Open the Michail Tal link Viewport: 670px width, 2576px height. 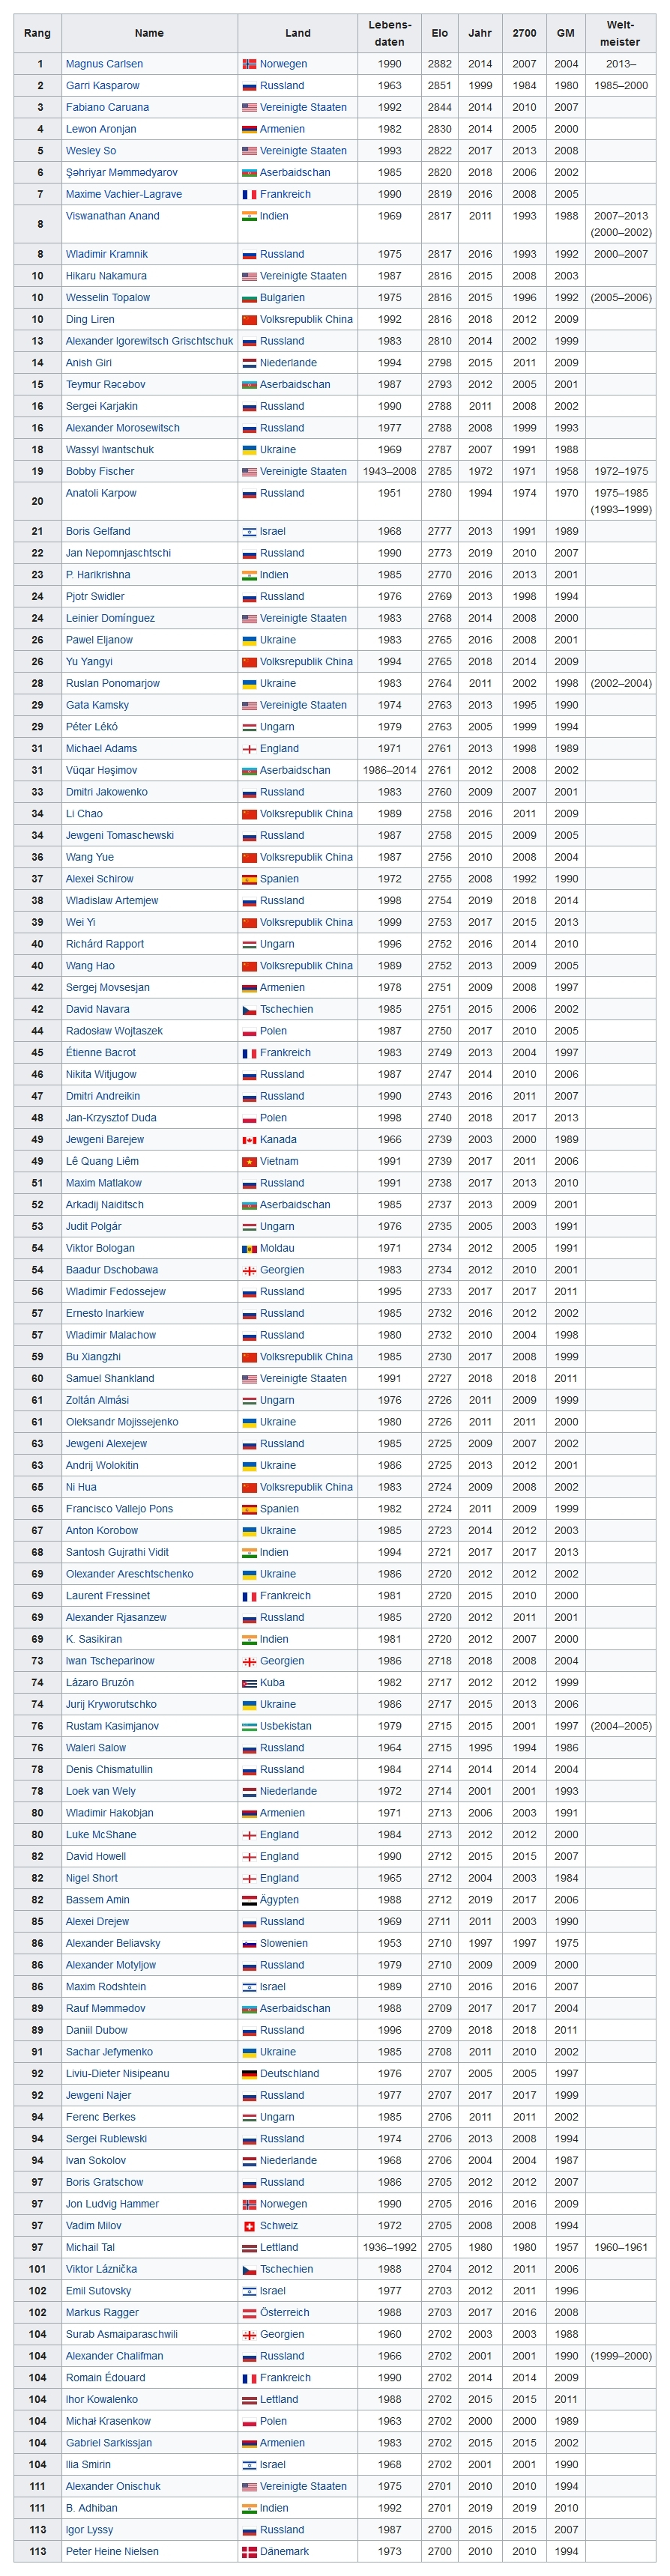tap(90, 2248)
